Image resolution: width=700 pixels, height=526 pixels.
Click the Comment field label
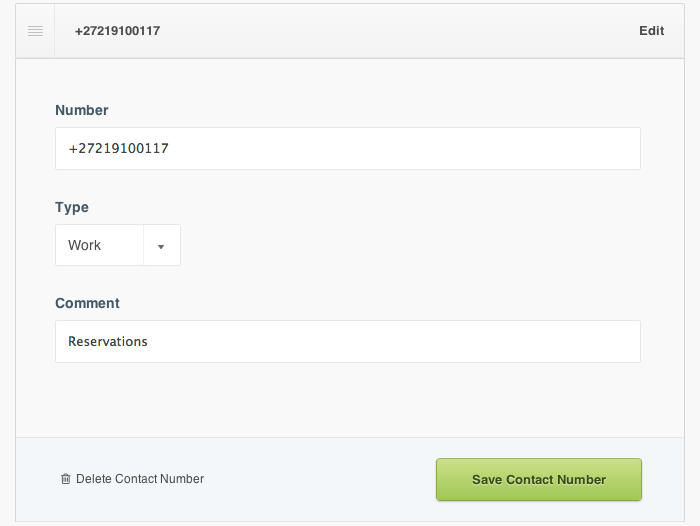[87, 303]
